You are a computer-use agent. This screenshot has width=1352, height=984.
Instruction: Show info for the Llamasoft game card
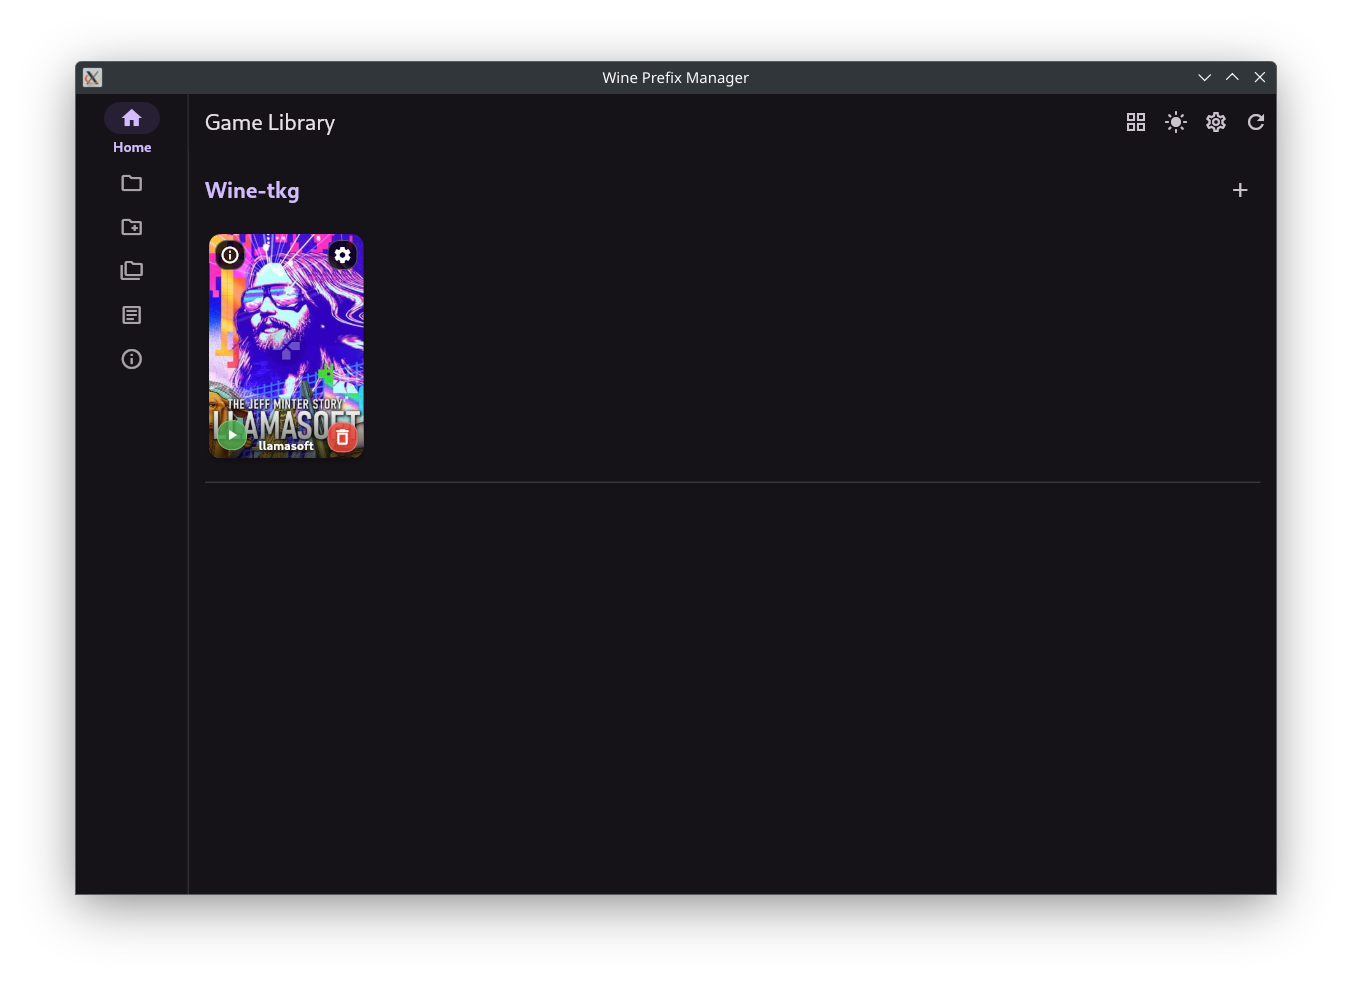click(x=230, y=255)
